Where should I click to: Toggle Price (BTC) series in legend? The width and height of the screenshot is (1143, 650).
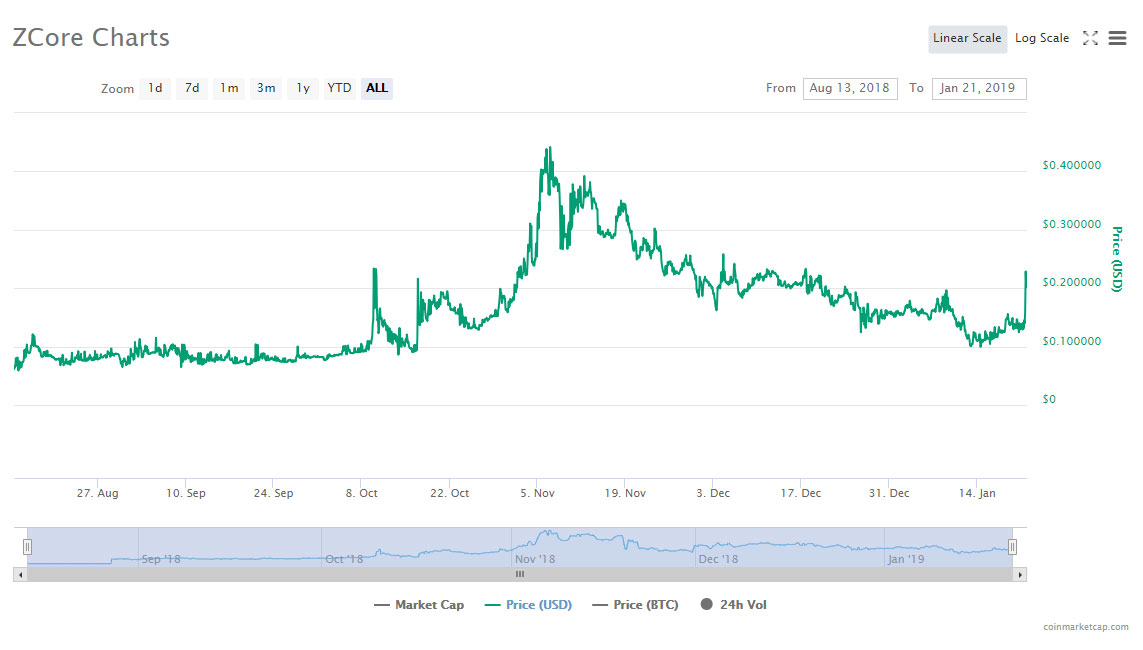point(636,605)
